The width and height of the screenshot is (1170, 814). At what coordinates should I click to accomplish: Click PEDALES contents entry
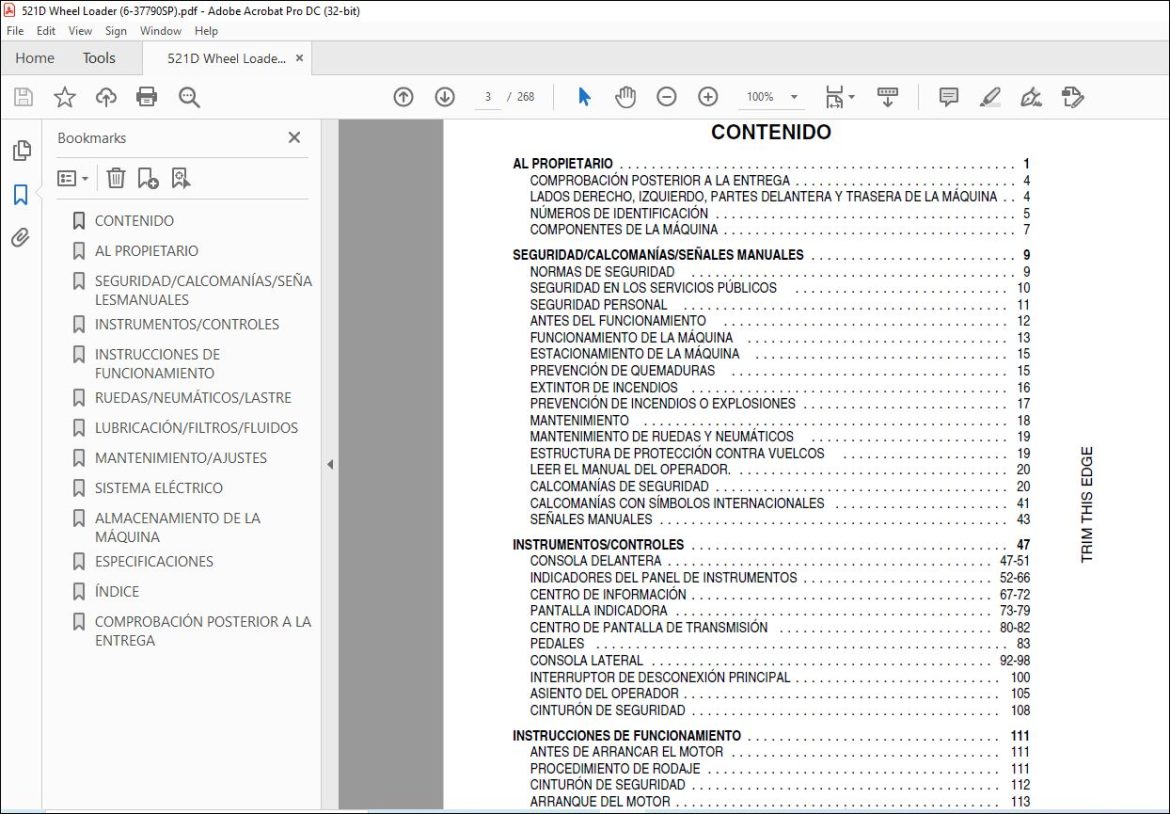557,643
